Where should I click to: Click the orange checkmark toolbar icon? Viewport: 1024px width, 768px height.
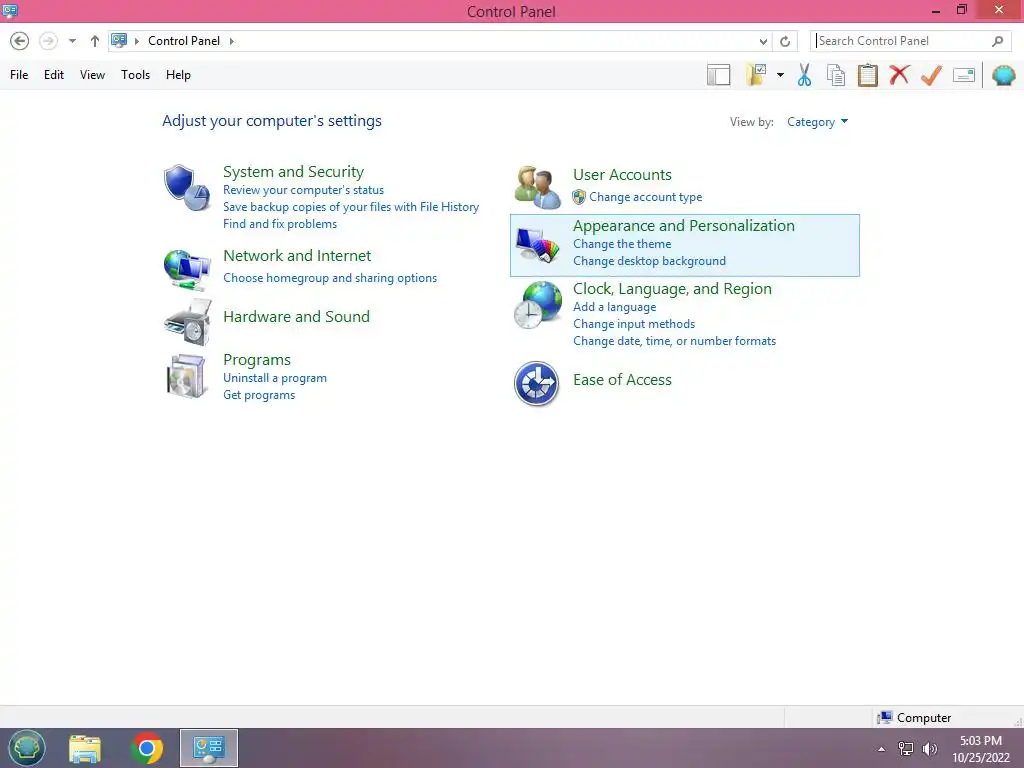[x=931, y=75]
